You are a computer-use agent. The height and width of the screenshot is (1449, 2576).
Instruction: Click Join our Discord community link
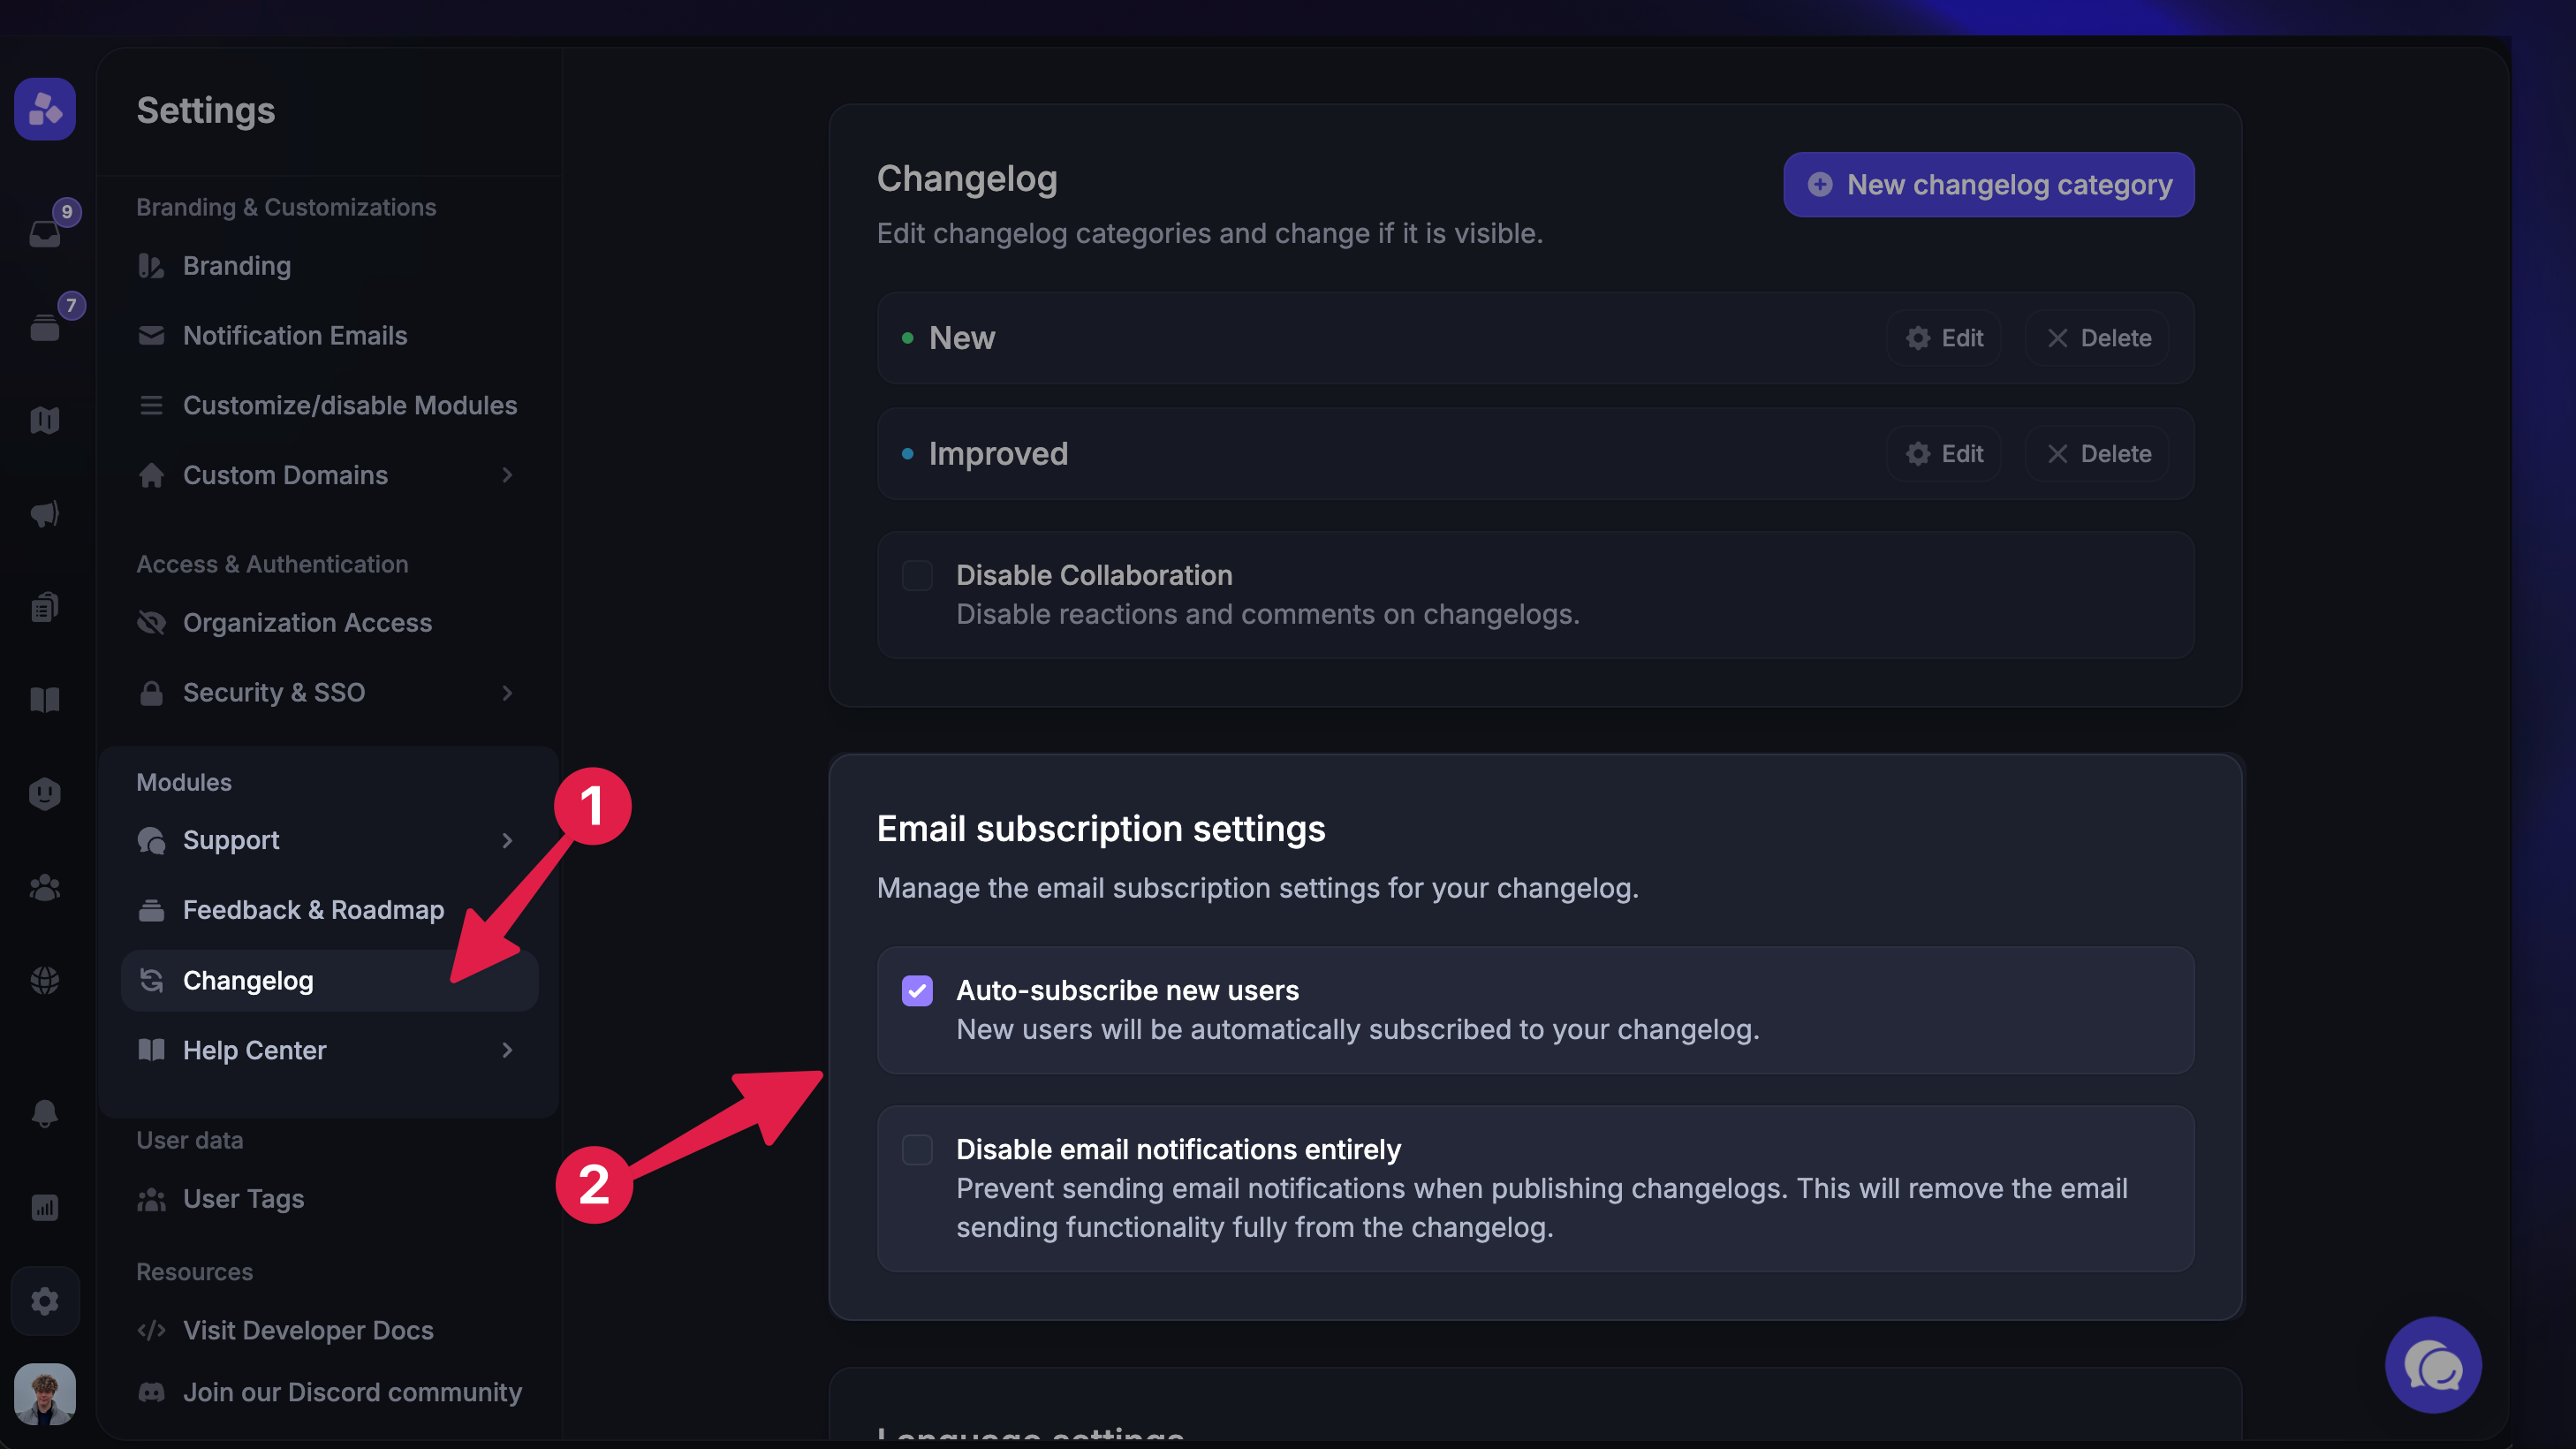[352, 1392]
